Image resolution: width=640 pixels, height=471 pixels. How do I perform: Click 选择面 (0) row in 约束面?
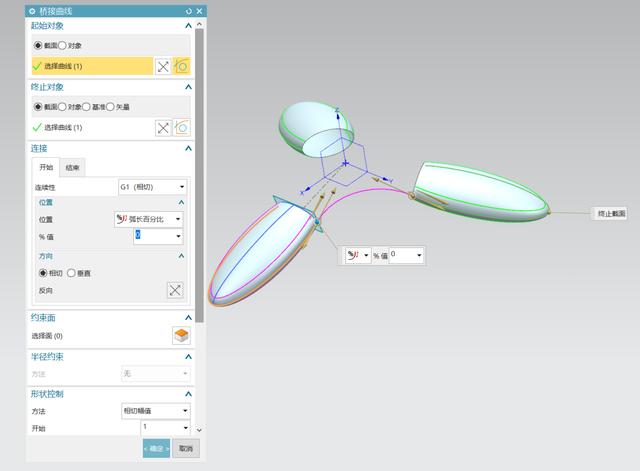(100, 335)
